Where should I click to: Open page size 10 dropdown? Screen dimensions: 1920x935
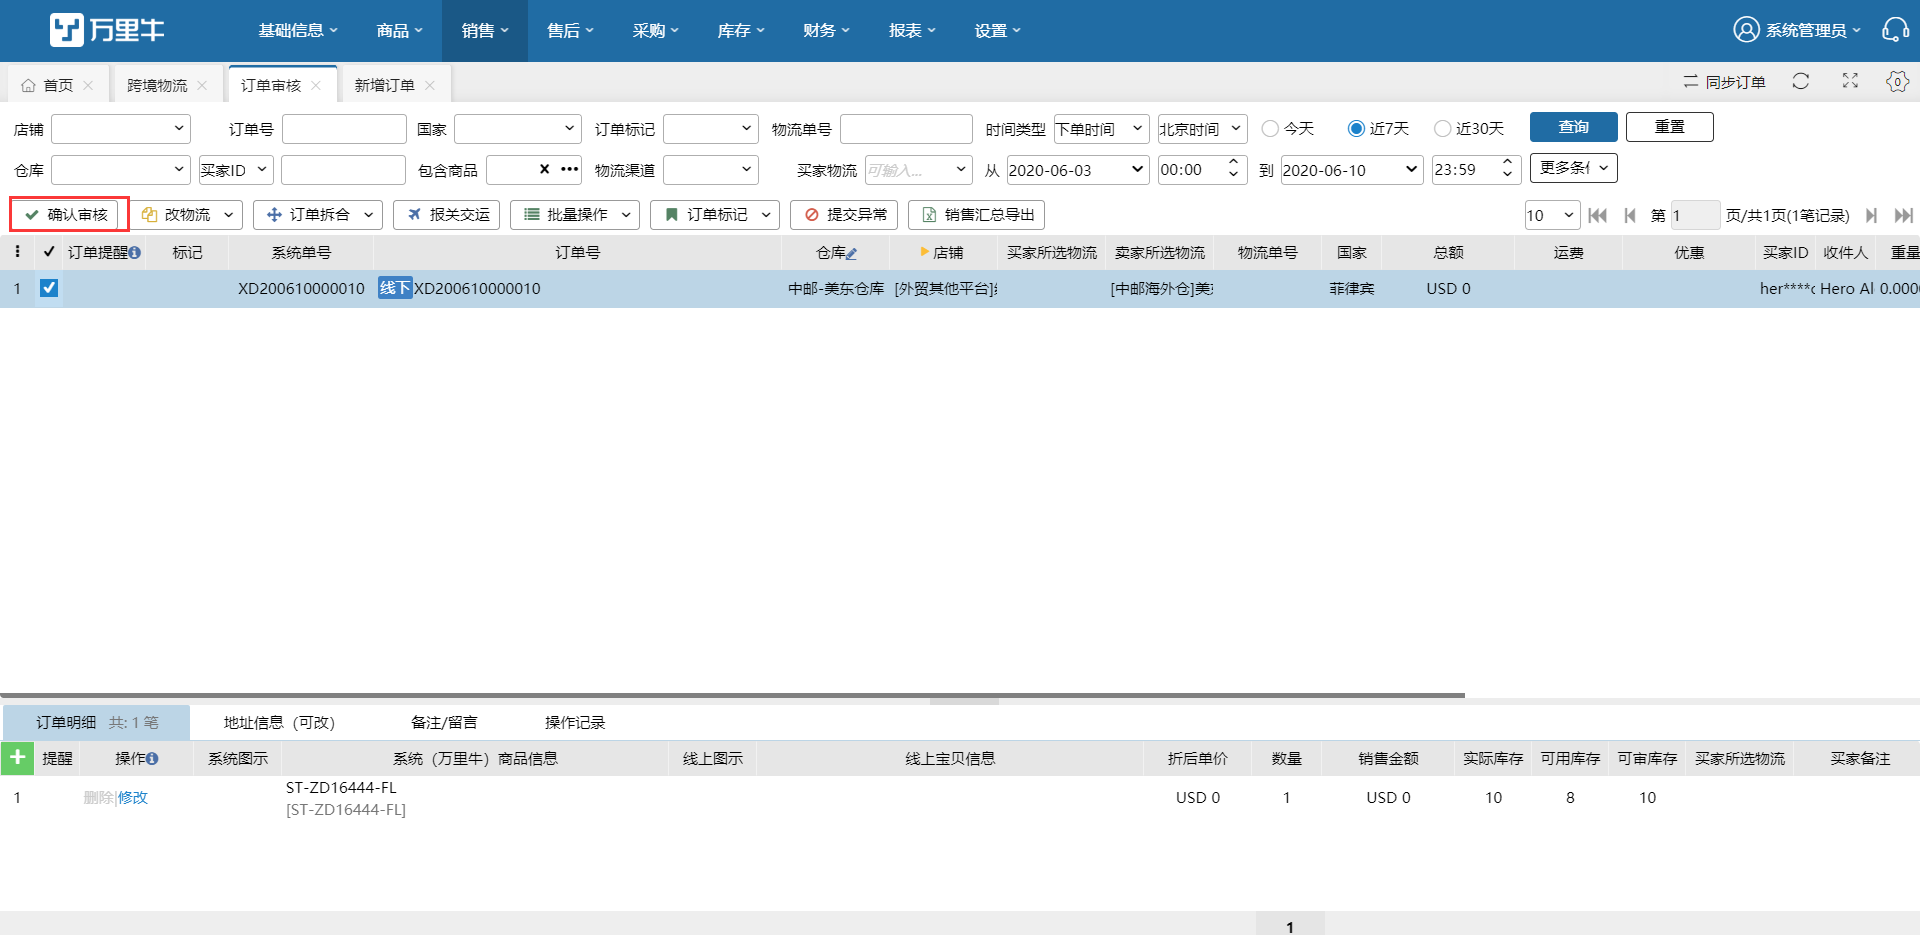[x=1552, y=215]
